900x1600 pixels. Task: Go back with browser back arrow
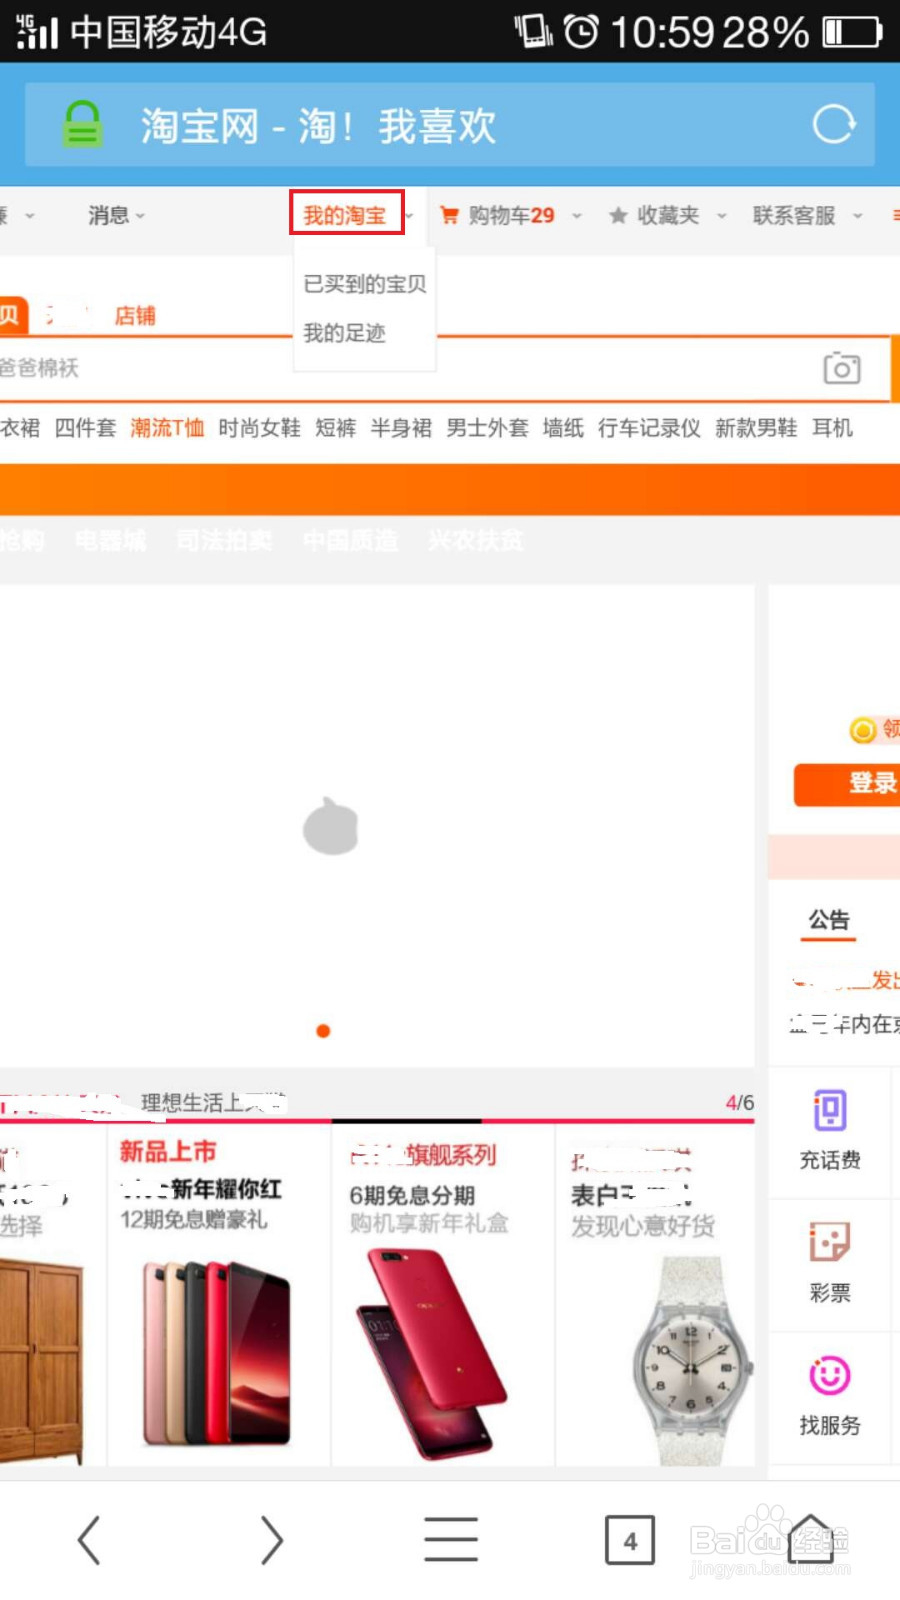tap(89, 1540)
